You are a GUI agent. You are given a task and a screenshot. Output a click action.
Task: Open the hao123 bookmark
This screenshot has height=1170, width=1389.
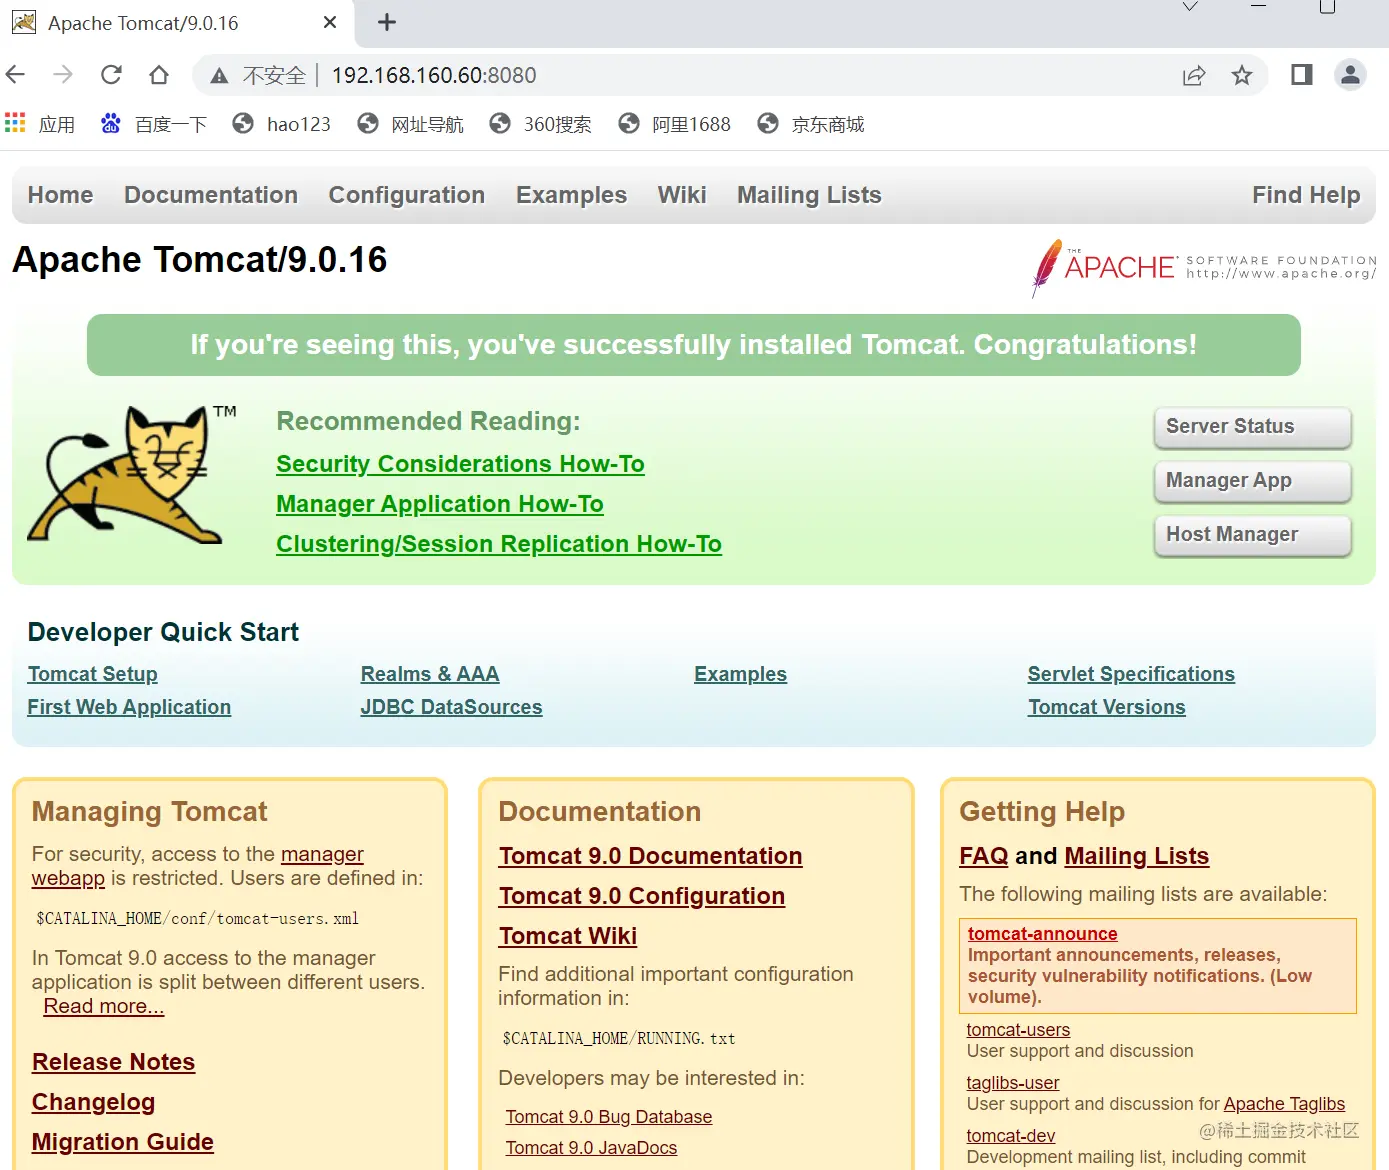[281, 124]
